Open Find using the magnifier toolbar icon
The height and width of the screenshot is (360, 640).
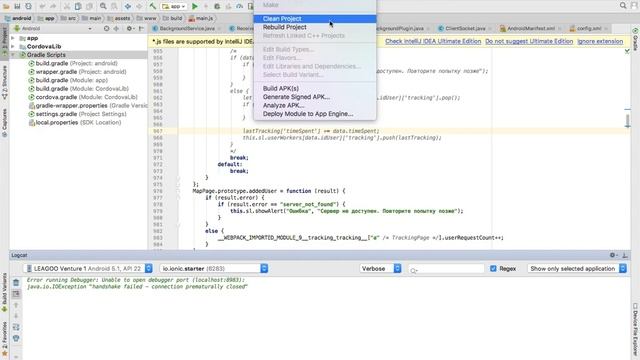point(103,6)
